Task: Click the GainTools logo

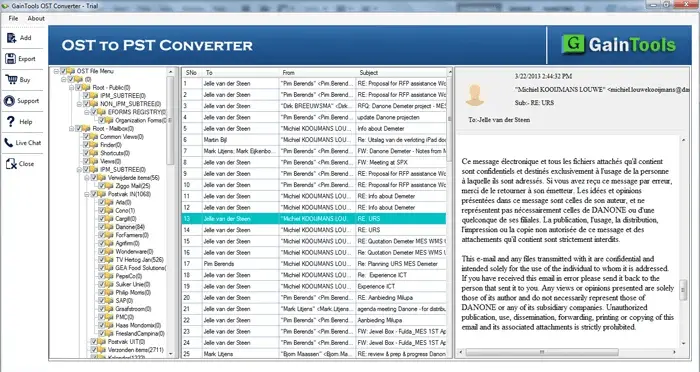Action: point(619,45)
